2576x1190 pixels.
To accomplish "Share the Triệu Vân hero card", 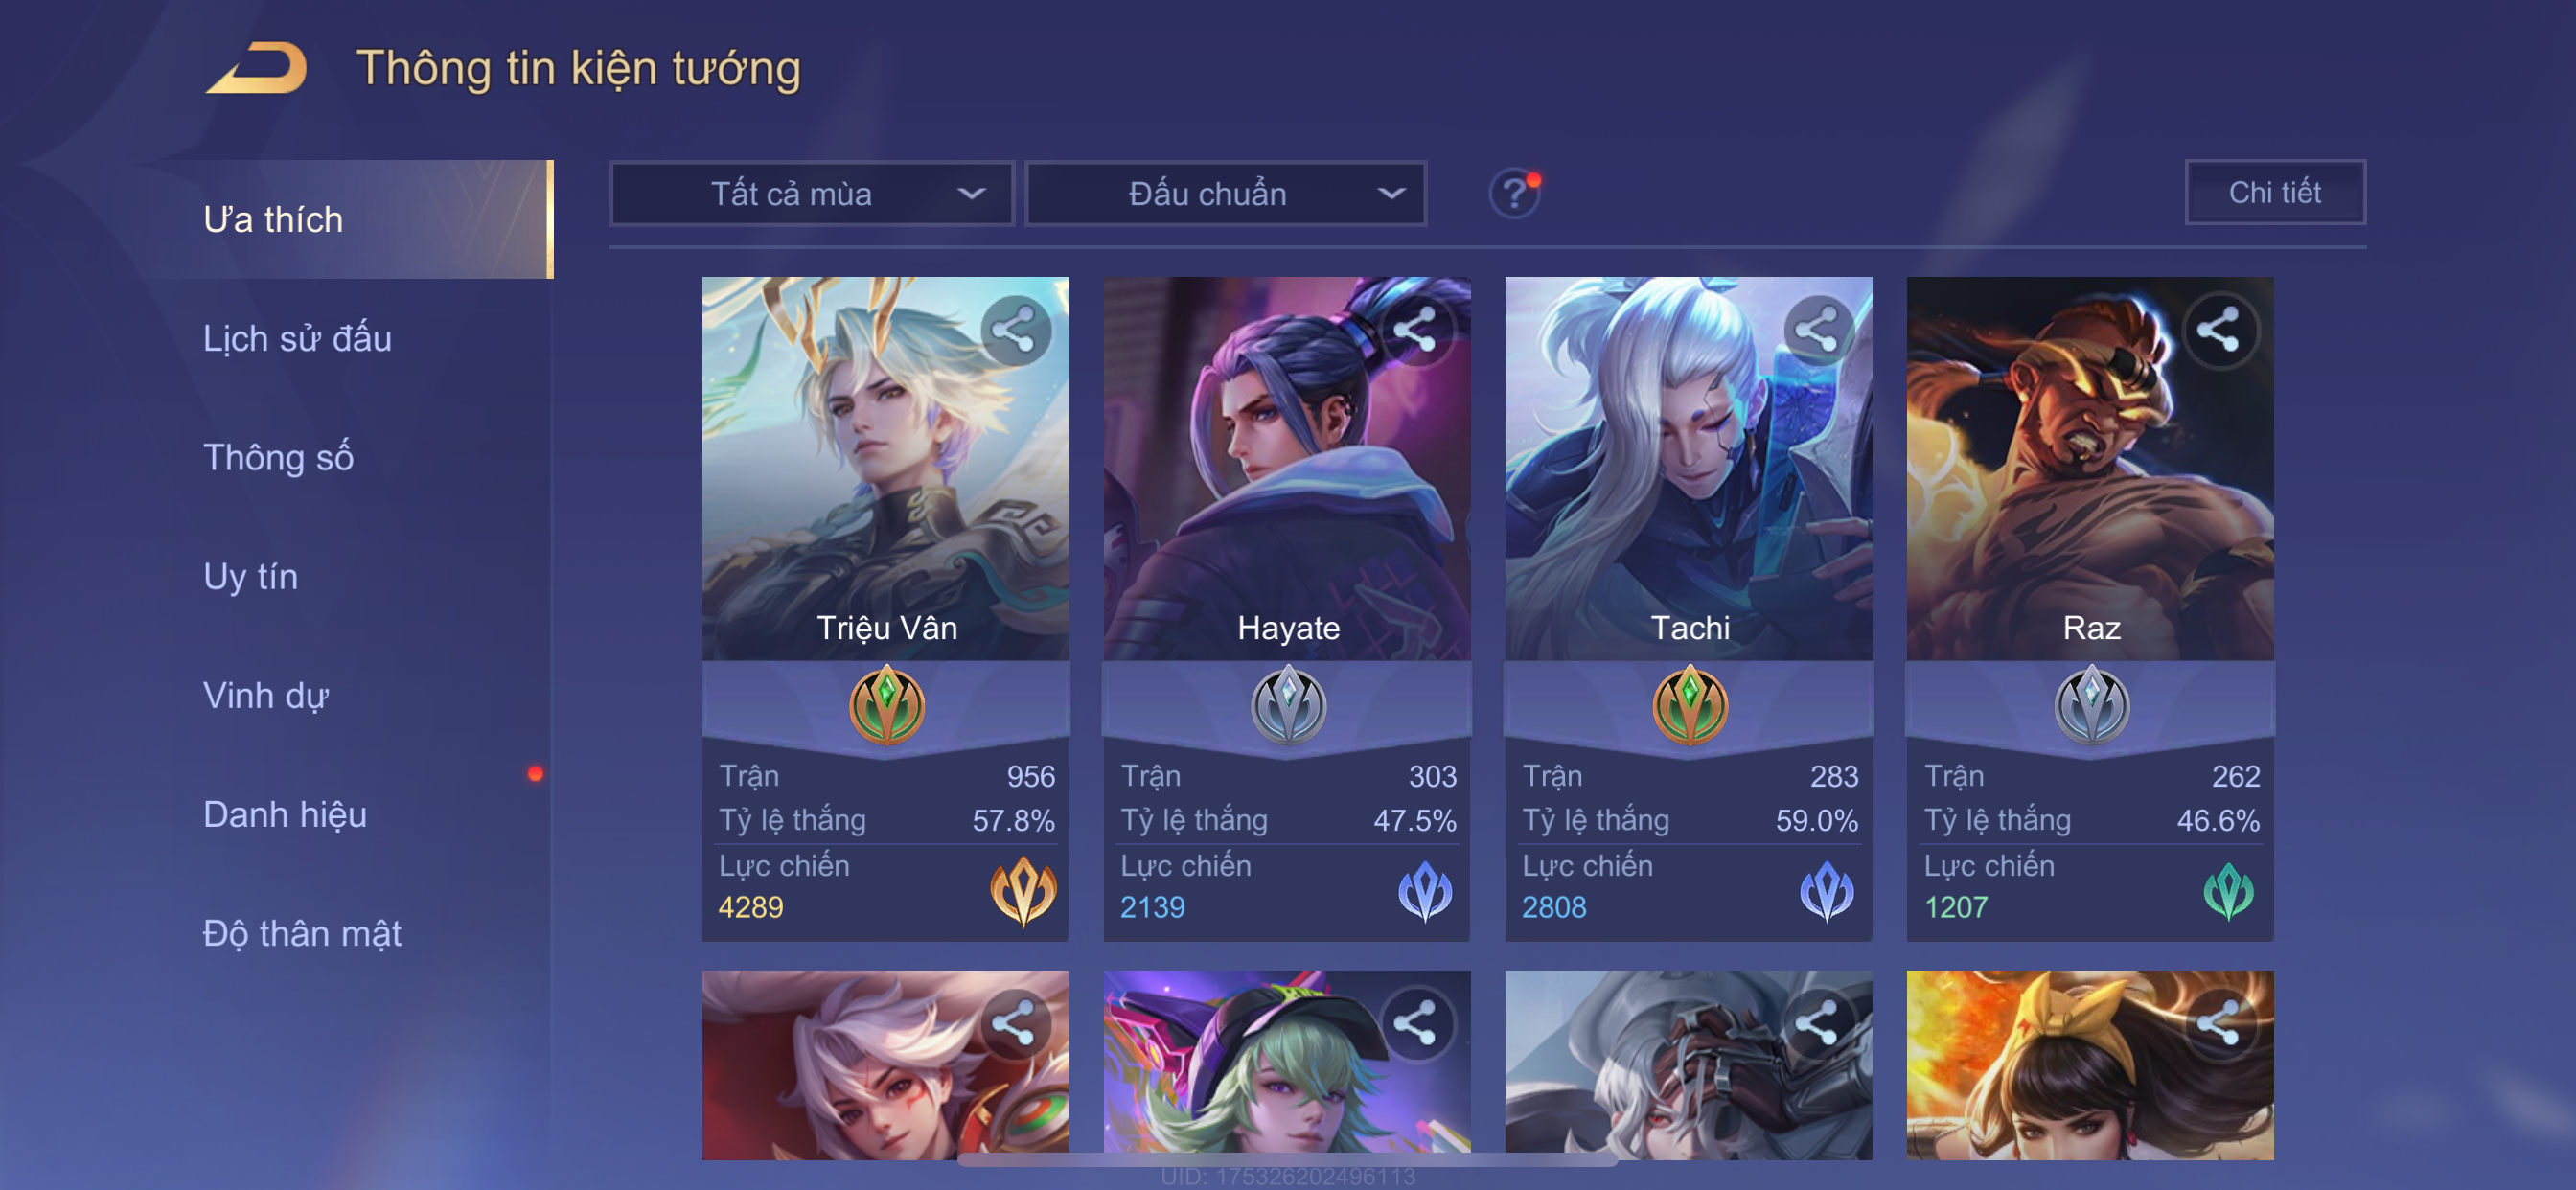I will [x=1015, y=329].
